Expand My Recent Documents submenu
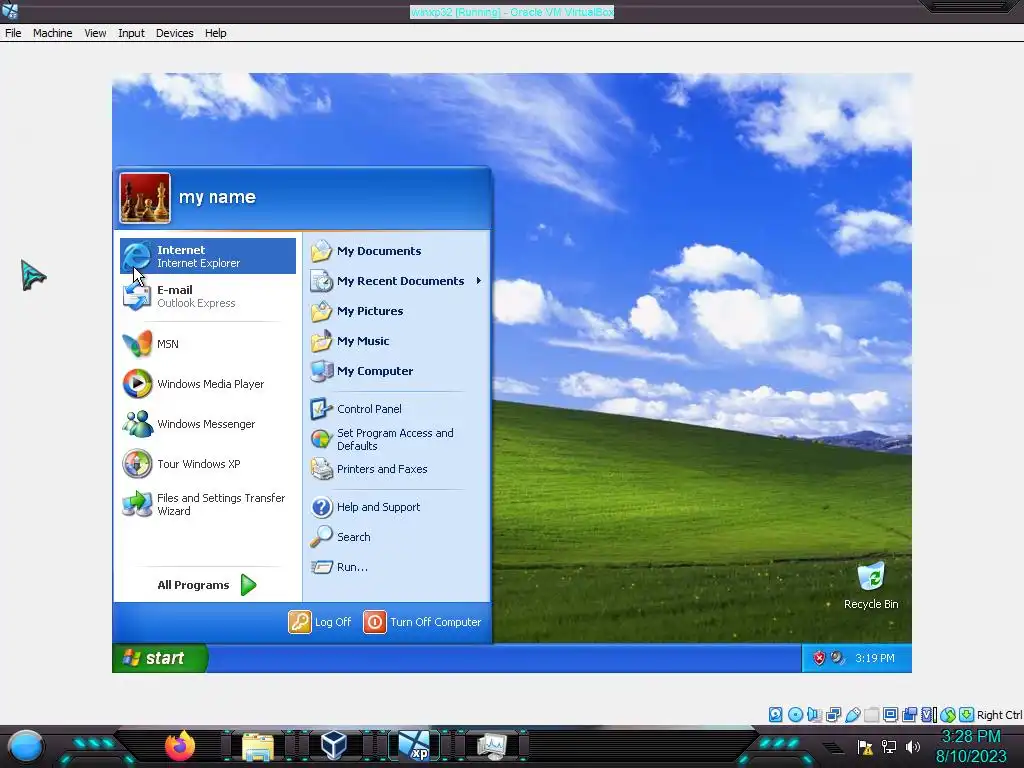The height and width of the screenshot is (768, 1024). pyautogui.click(x=396, y=281)
